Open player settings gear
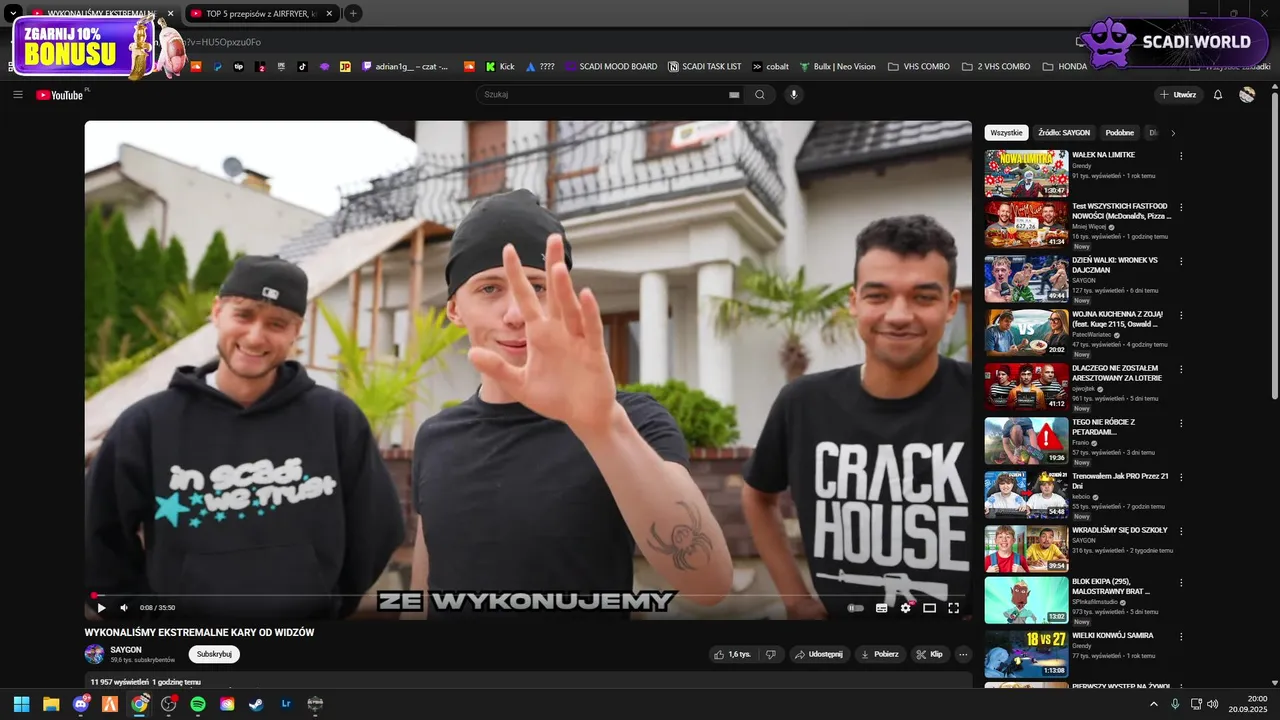This screenshot has width=1280, height=720. click(906, 607)
